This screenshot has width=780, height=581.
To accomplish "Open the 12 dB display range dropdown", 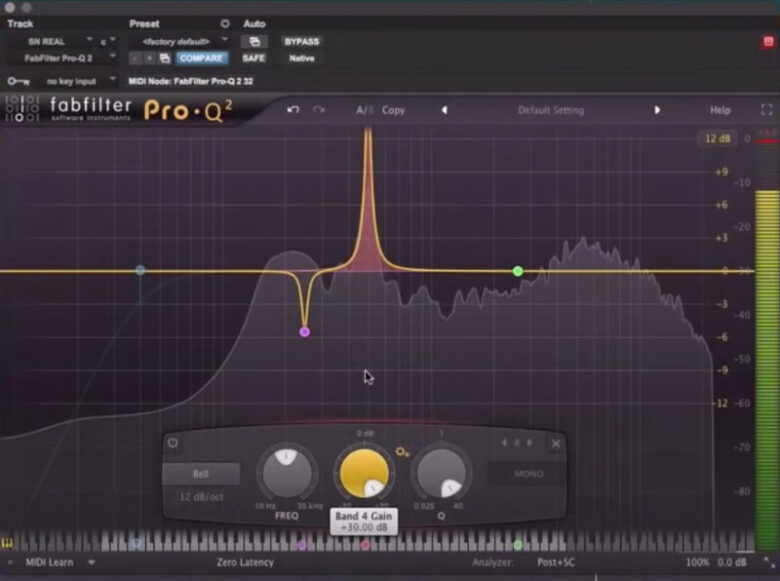I will [x=717, y=138].
